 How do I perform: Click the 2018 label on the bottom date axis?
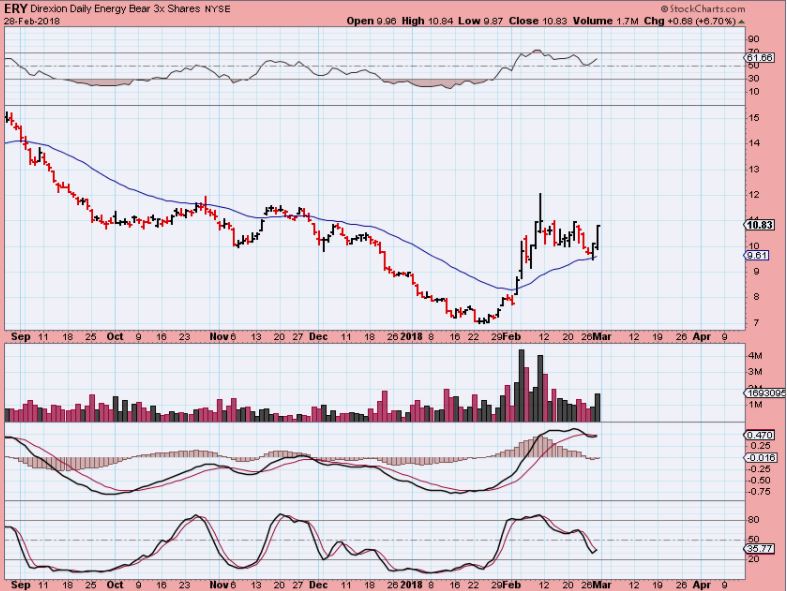tap(411, 585)
